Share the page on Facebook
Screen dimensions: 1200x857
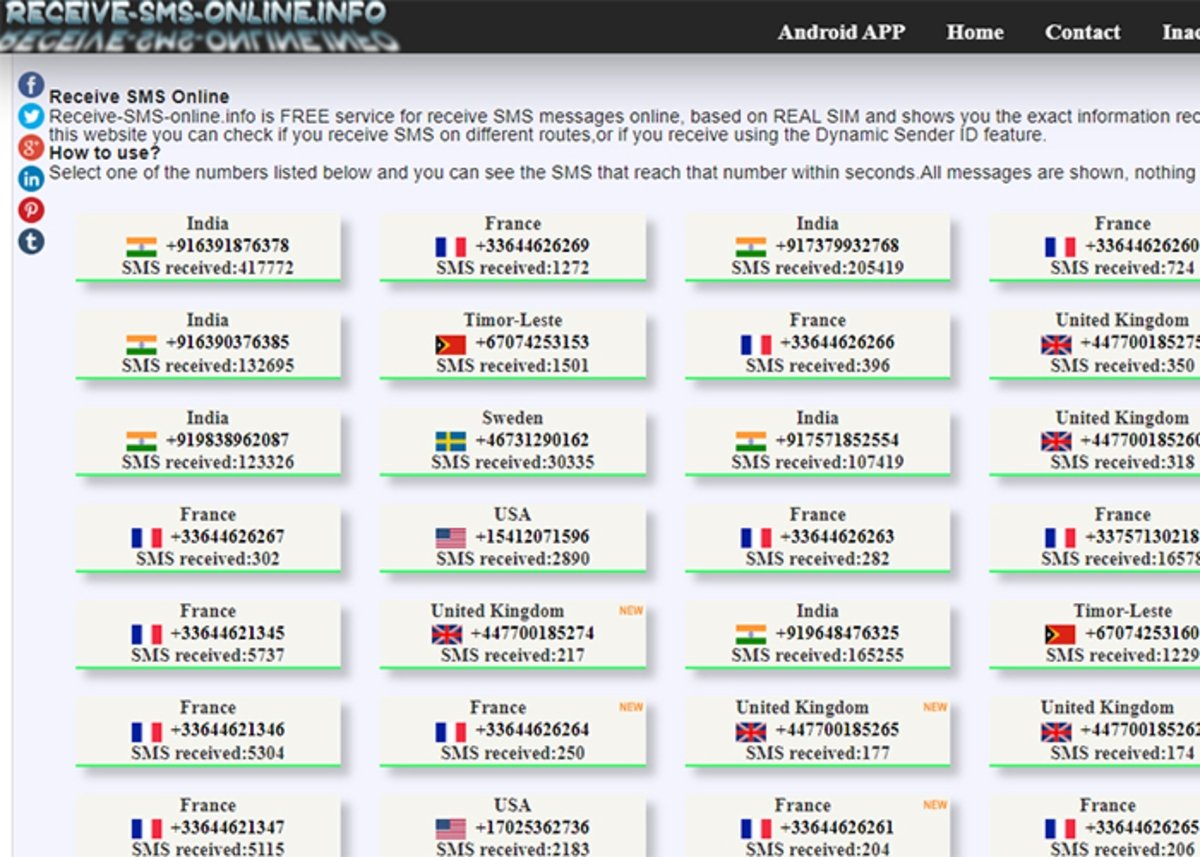pyautogui.click(x=31, y=86)
